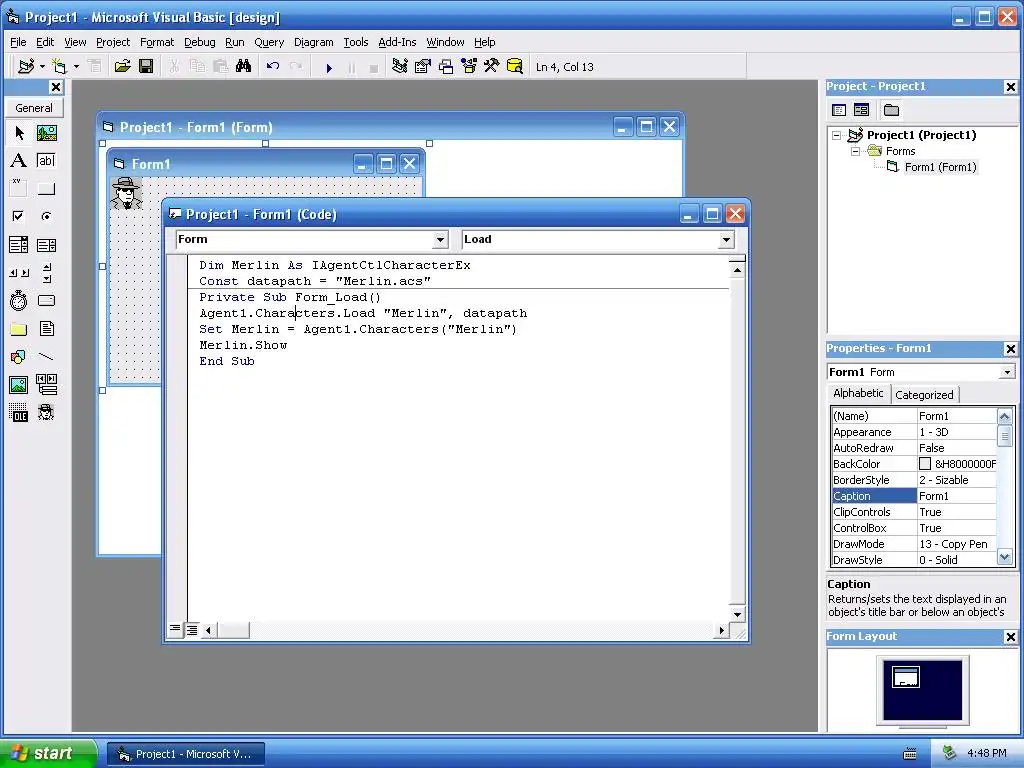The width and height of the screenshot is (1024, 768).
Task: Open the Windows start button
Action: pos(48,753)
